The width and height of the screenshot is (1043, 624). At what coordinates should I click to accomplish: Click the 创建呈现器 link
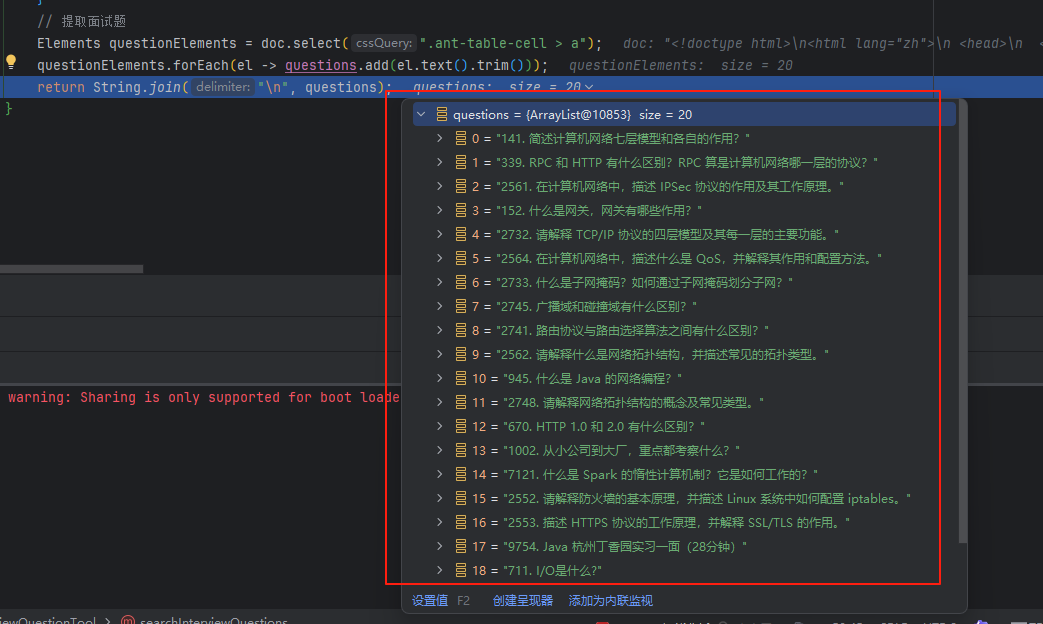click(x=523, y=601)
